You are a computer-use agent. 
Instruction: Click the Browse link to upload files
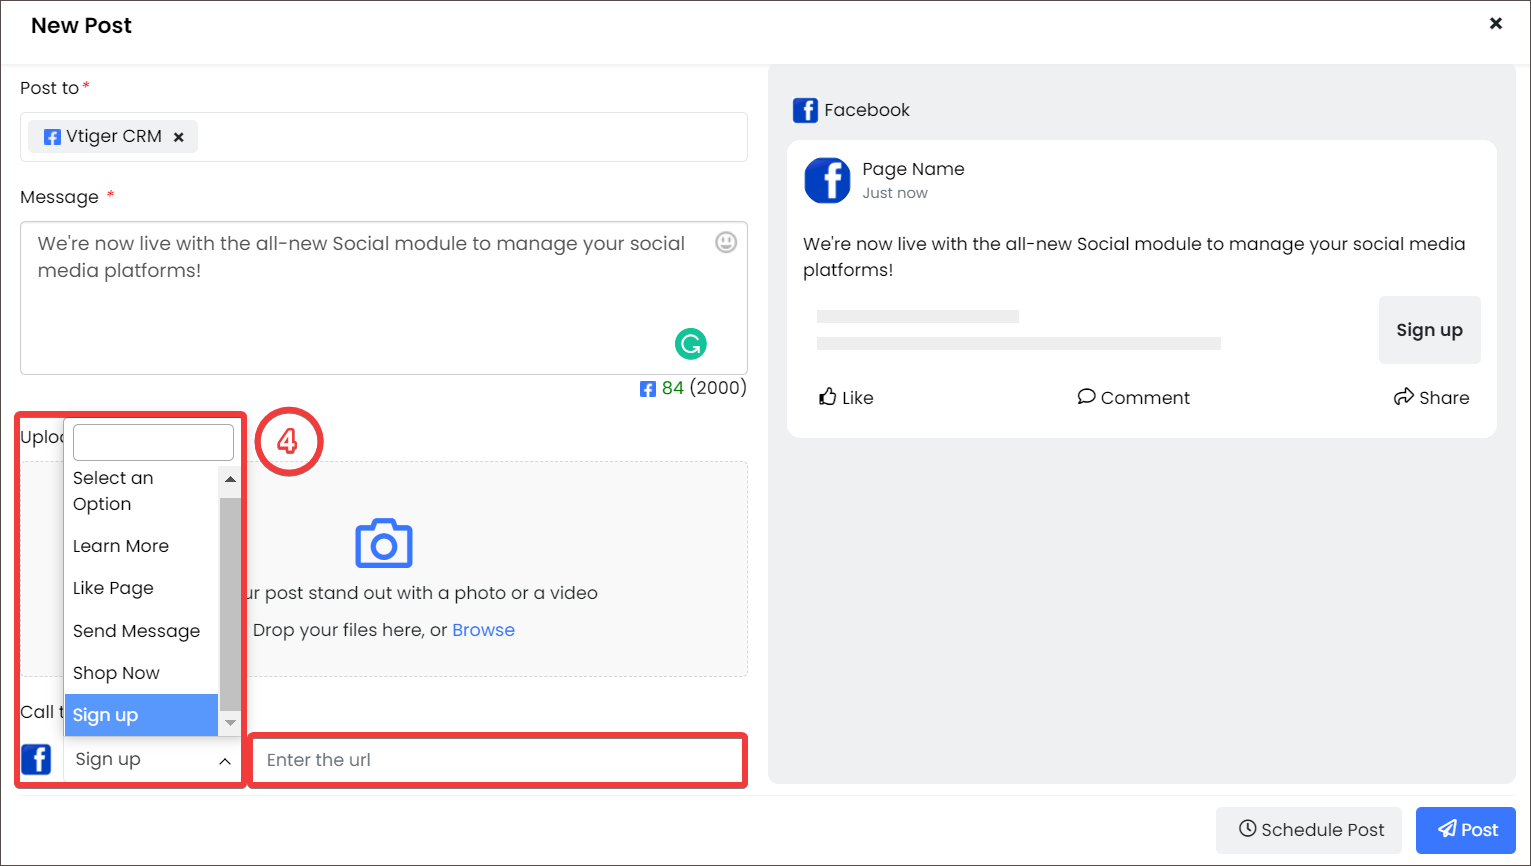(483, 629)
